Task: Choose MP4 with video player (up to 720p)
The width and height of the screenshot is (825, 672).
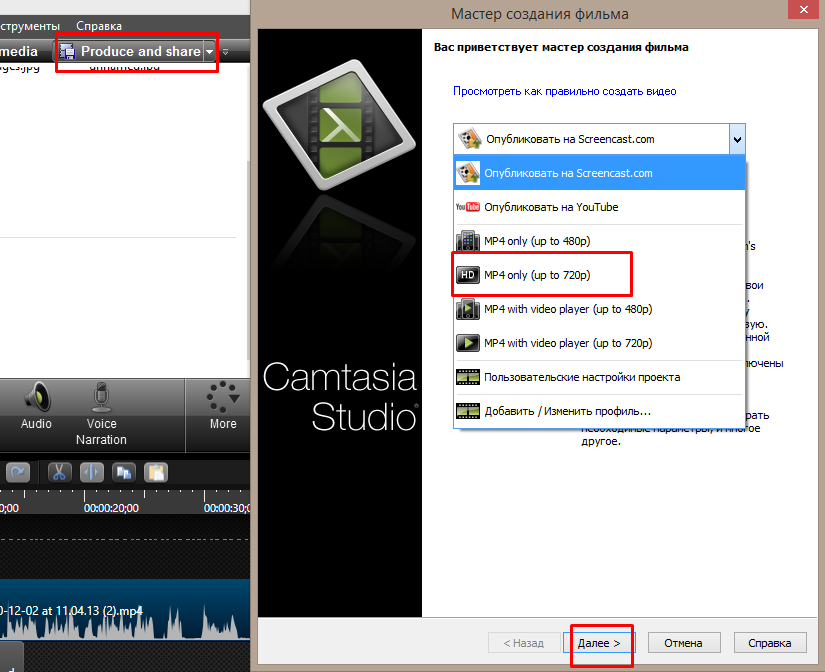Action: click(599, 343)
